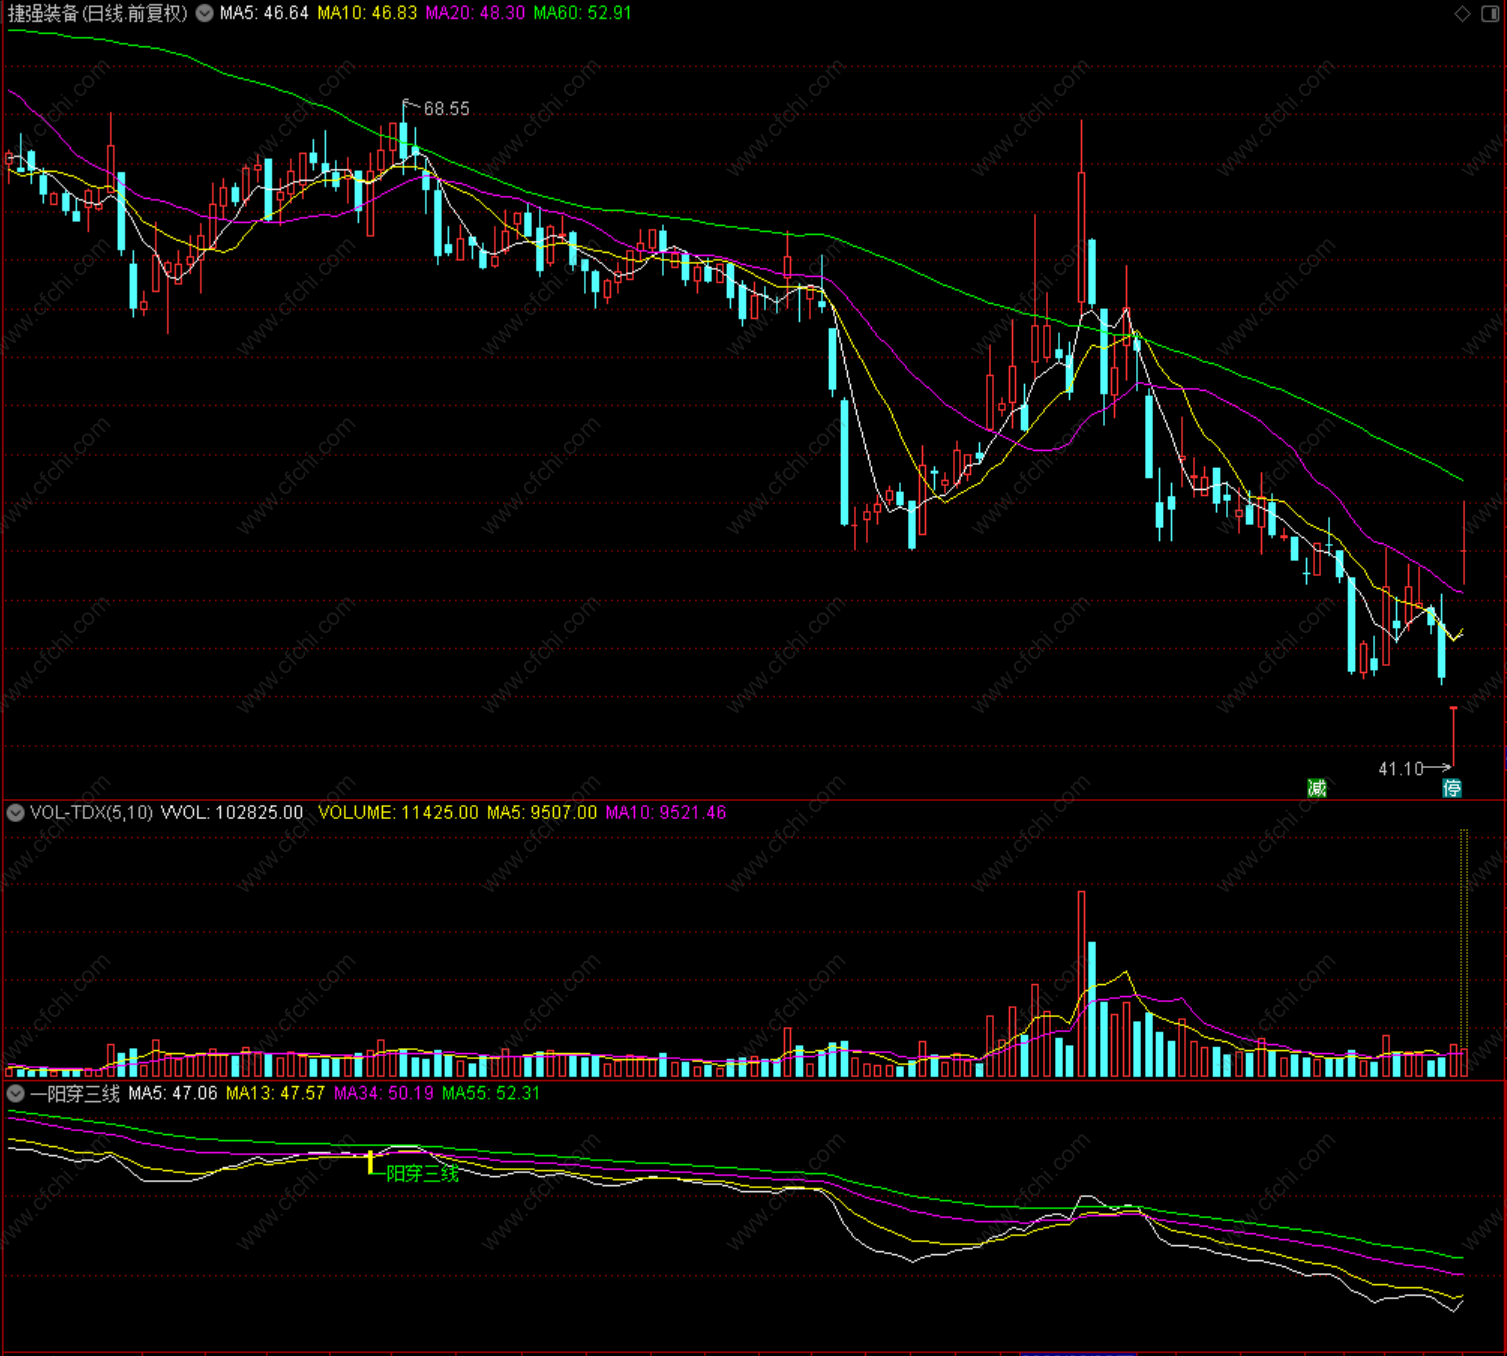Image resolution: width=1507 pixels, height=1356 pixels.
Task: Click the MA5: 47.06 label in bottom panel
Action: pos(173,1094)
